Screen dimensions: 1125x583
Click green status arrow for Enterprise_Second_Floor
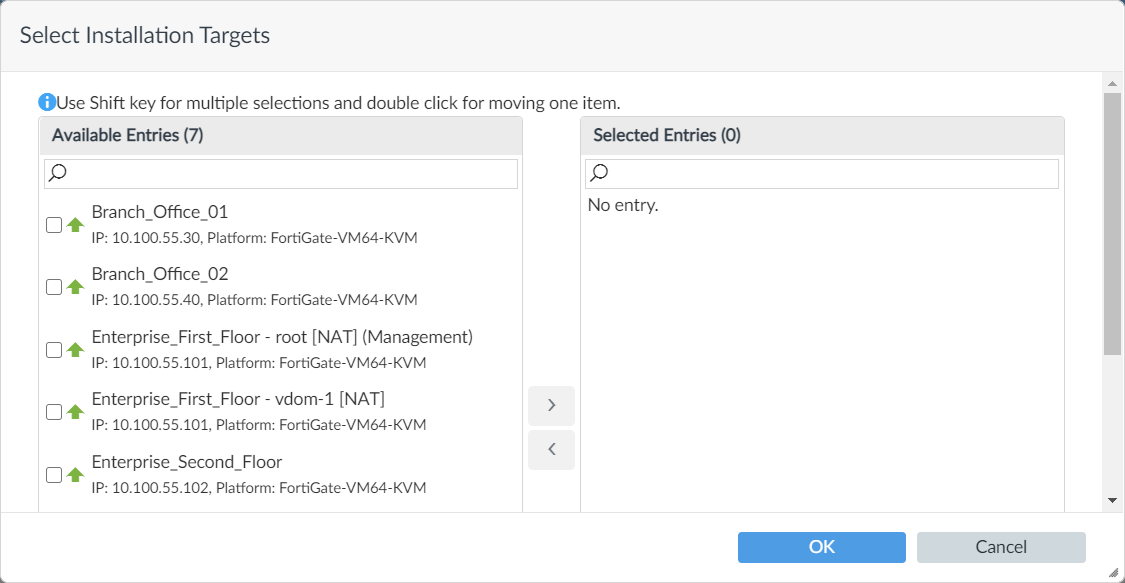coord(75,475)
